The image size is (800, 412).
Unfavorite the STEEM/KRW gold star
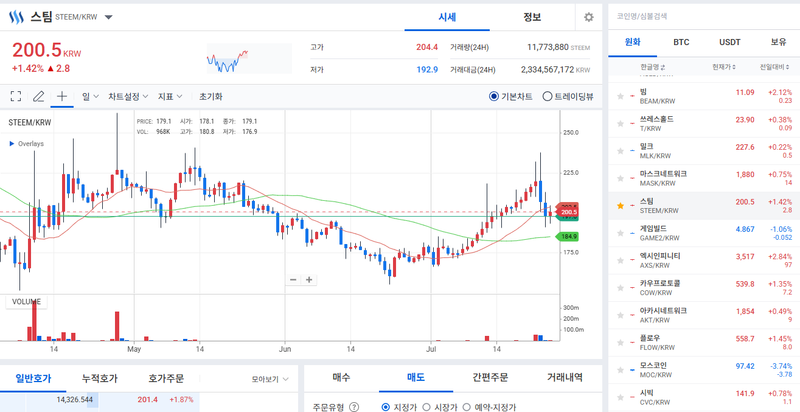(x=620, y=205)
